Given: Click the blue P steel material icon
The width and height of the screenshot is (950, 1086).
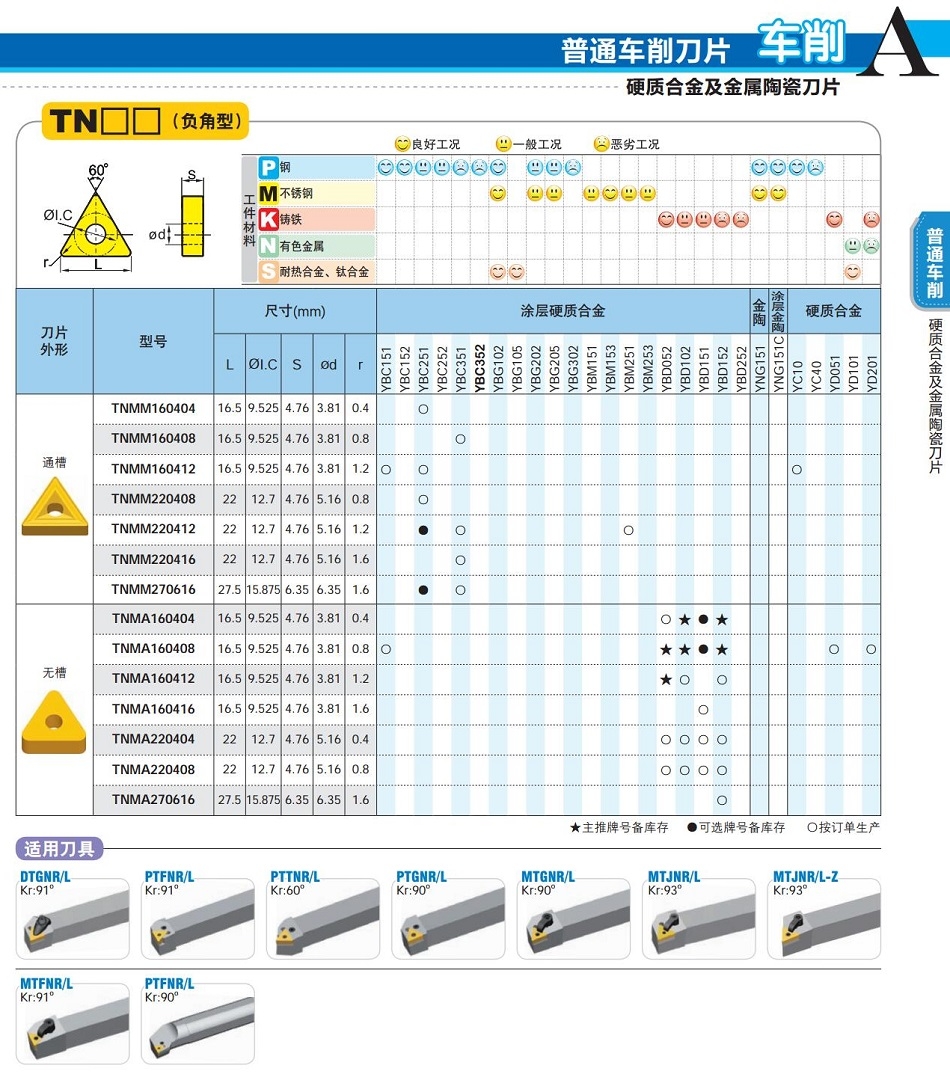Looking at the screenshot, I should coord(268,168).
